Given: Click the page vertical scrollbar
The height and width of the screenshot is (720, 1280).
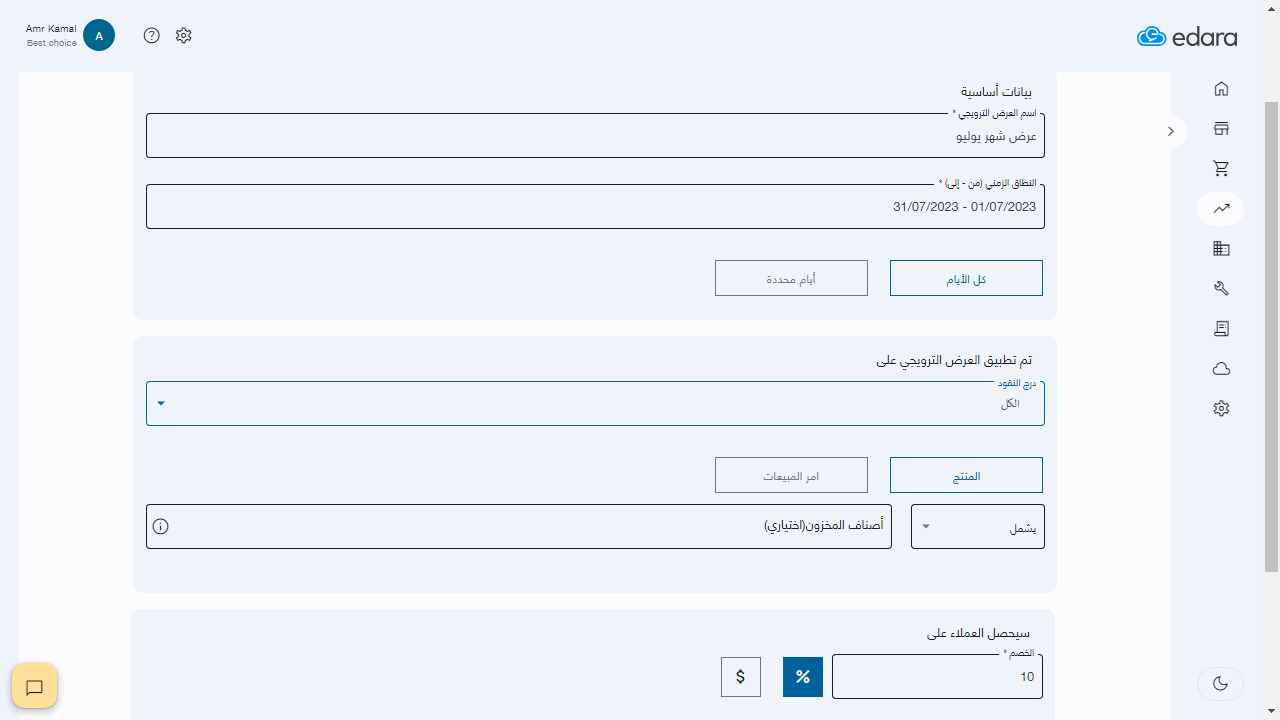Looking at the screenshot, I should (1271, 330).
